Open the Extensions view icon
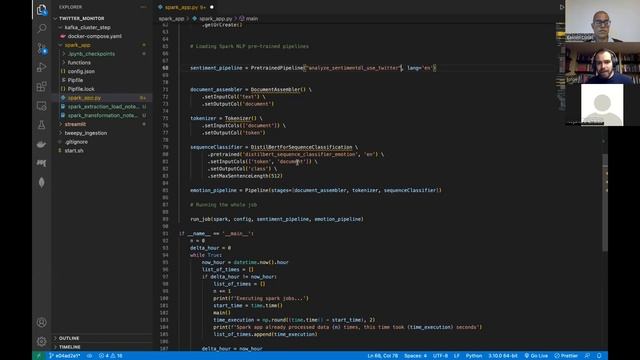The width and height of the screenshot is (640, 360). coord(42,87)
